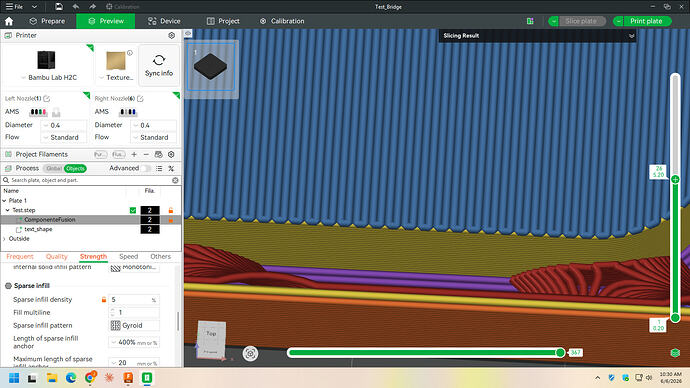690x388 pixels.
Task: Click the horizontal move progress slider handle
Action: point(560,352)
